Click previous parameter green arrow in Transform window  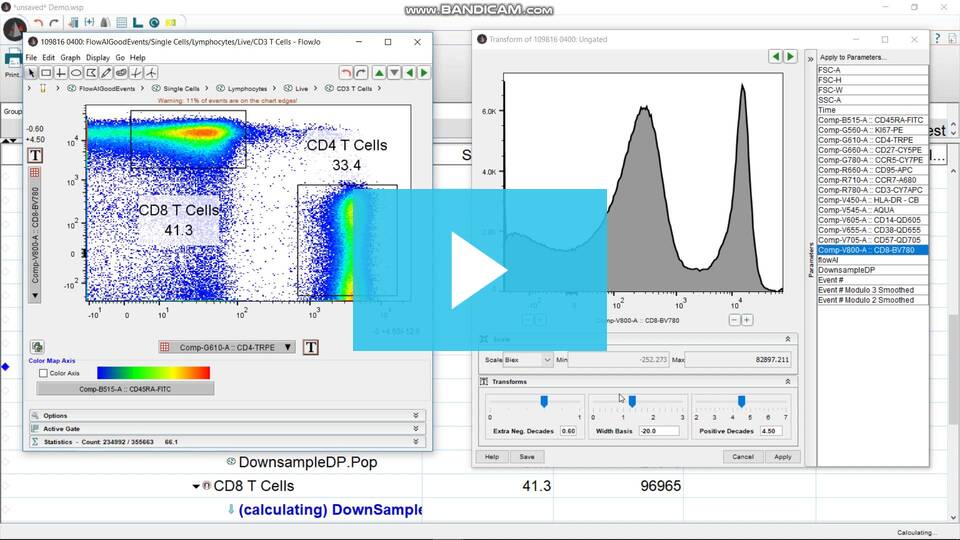[x=776, y=56]
